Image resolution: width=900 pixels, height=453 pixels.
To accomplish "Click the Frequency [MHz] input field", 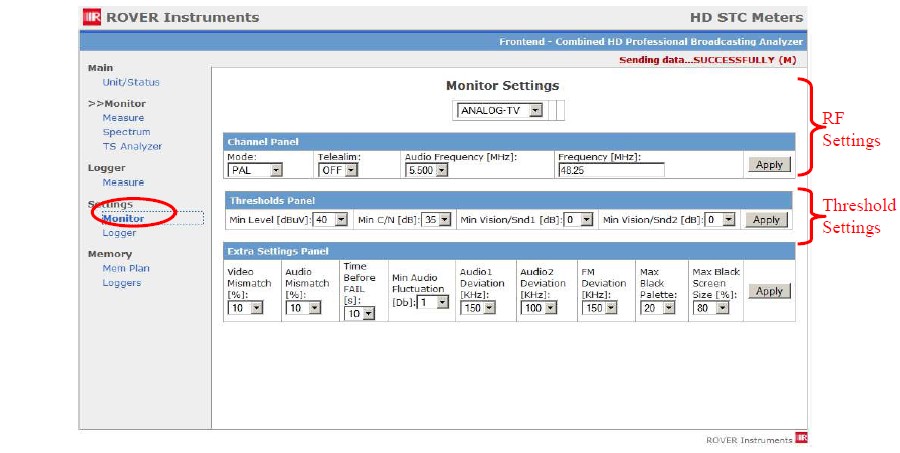I will (611, 171).
